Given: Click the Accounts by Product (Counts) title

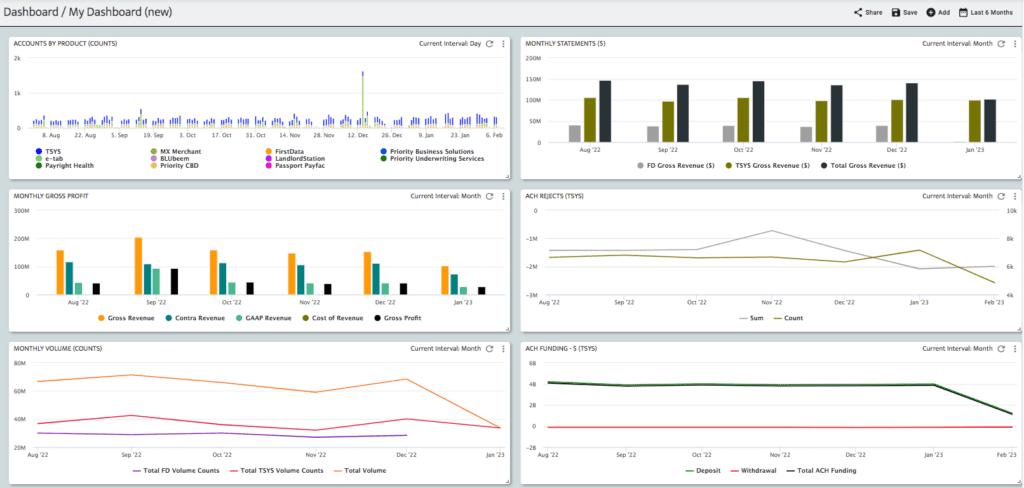Looking at the screenshot, I should click(65, 44).
